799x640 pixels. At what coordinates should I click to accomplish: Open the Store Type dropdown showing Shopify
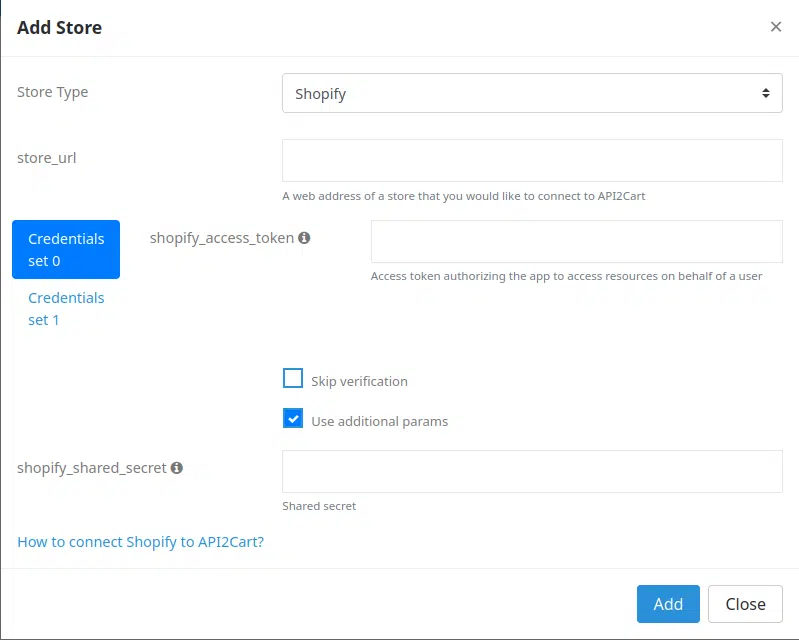pos(532,93)
